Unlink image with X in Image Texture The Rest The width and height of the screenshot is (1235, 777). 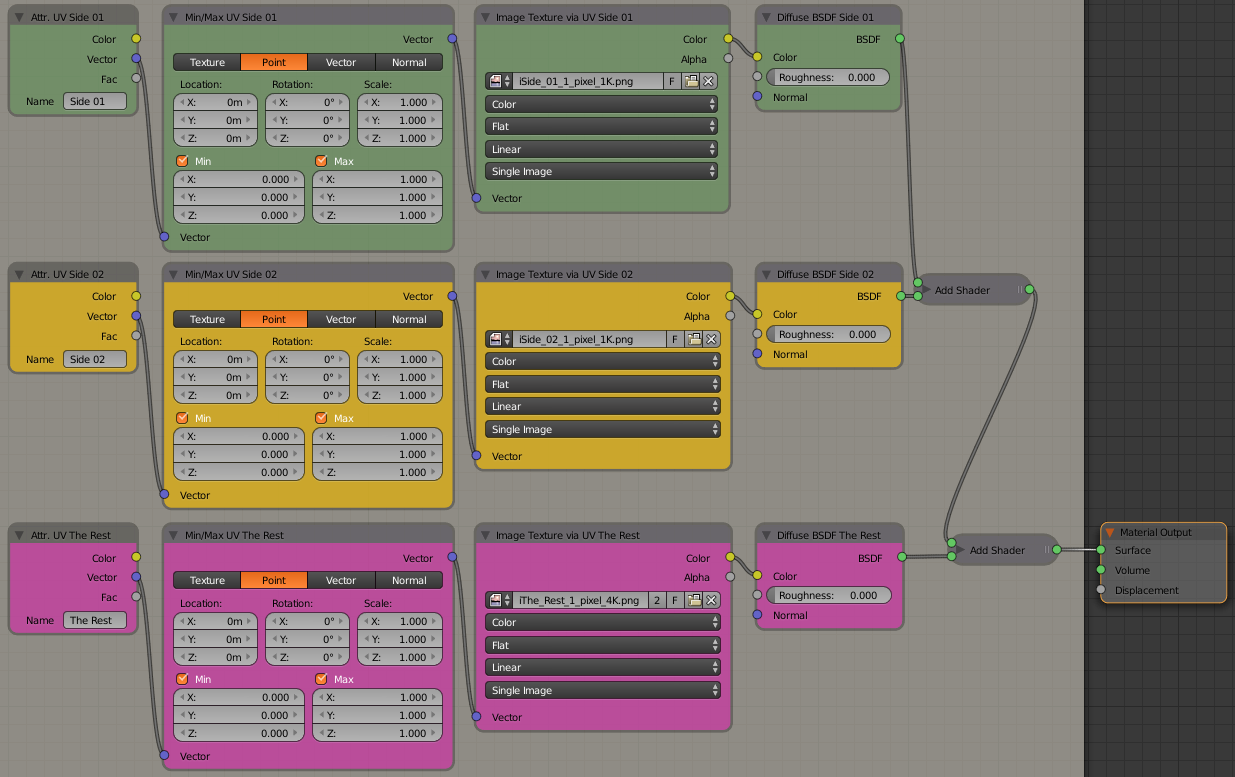710,600
